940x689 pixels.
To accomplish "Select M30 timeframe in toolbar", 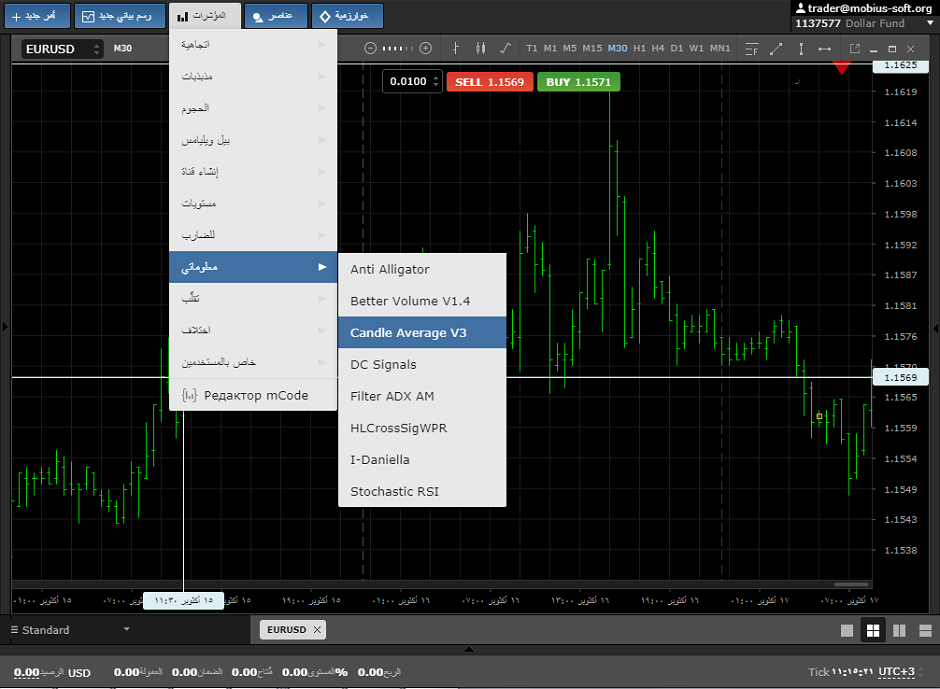I will 617,49.
